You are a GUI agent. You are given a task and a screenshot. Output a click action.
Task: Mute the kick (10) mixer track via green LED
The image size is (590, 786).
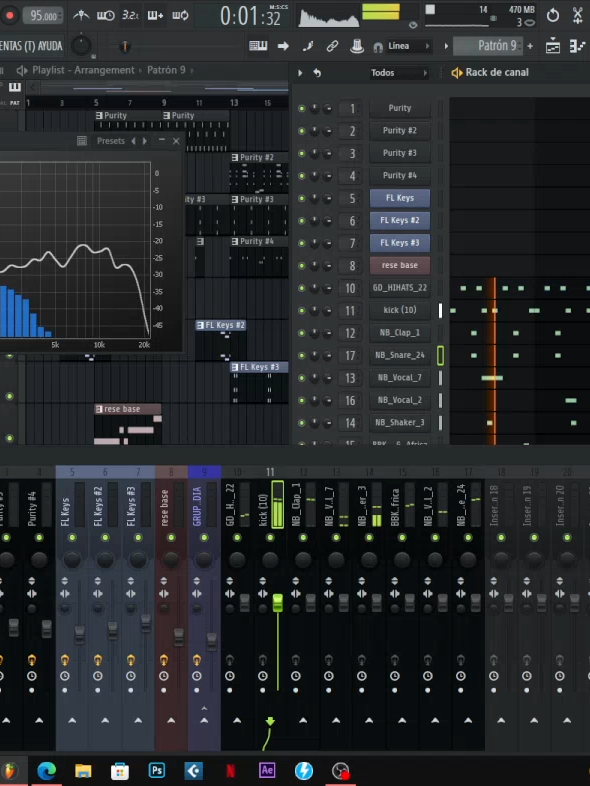pos(270,538)
